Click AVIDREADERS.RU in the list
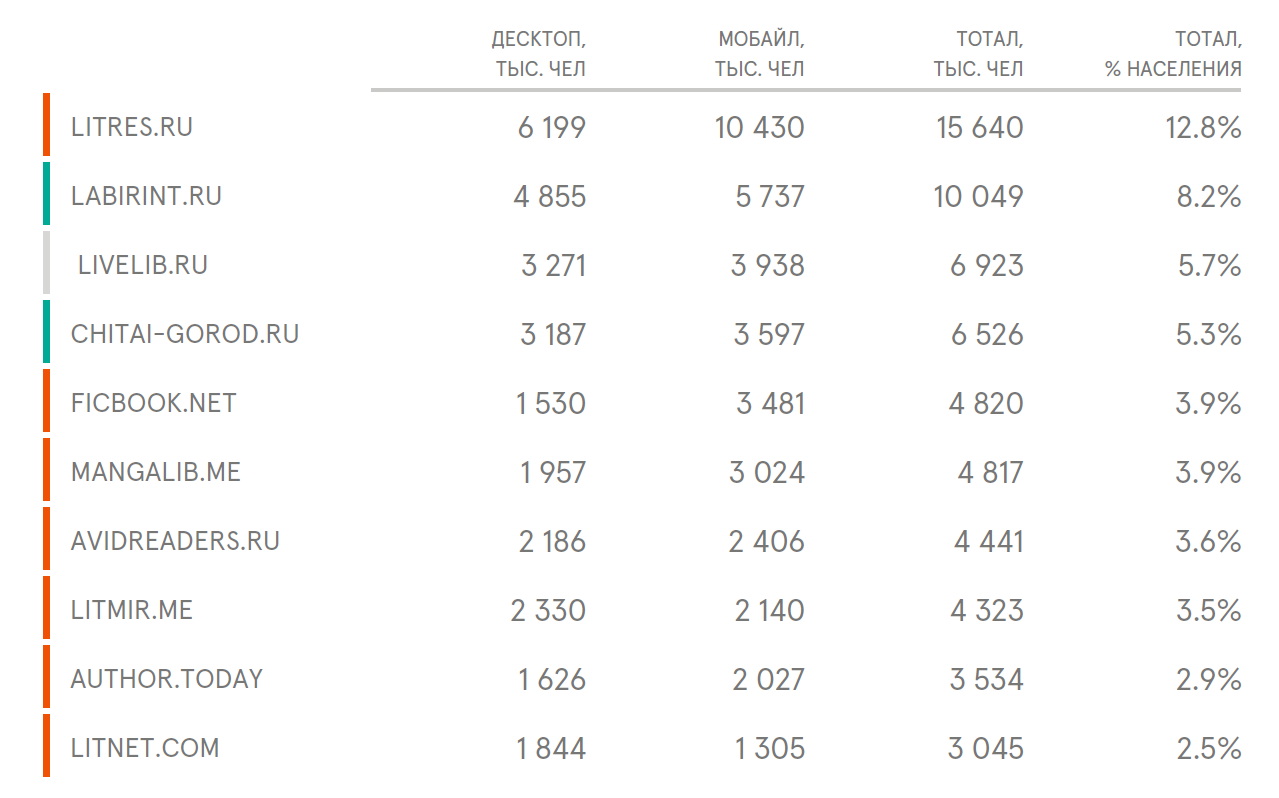Screen dimensions: 1279x798 175,541
